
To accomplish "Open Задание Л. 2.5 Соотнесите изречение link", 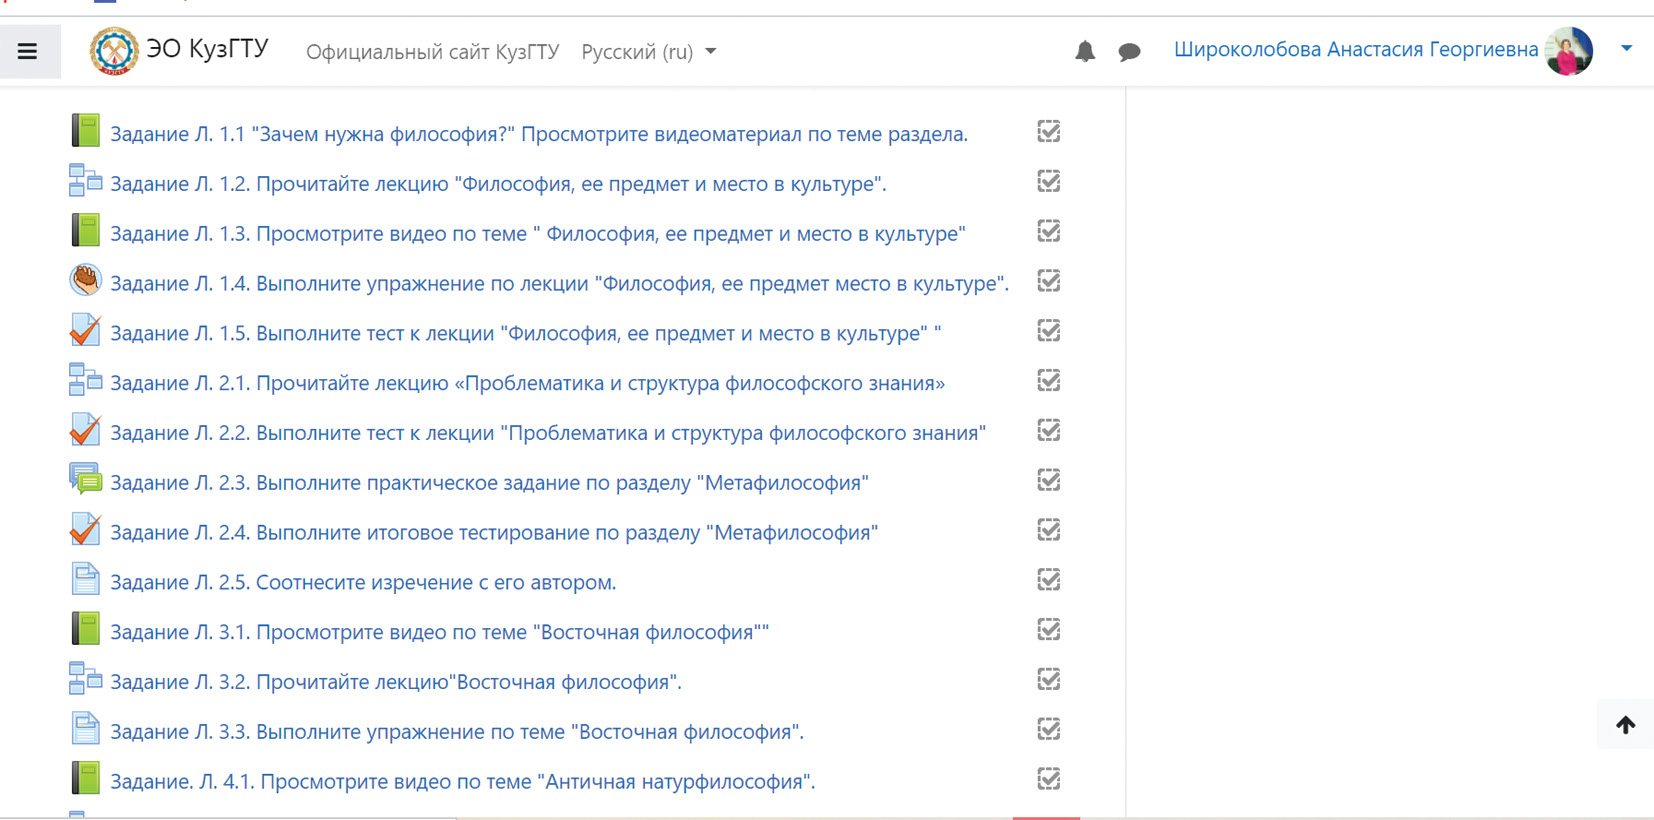I will click(363, 582).
